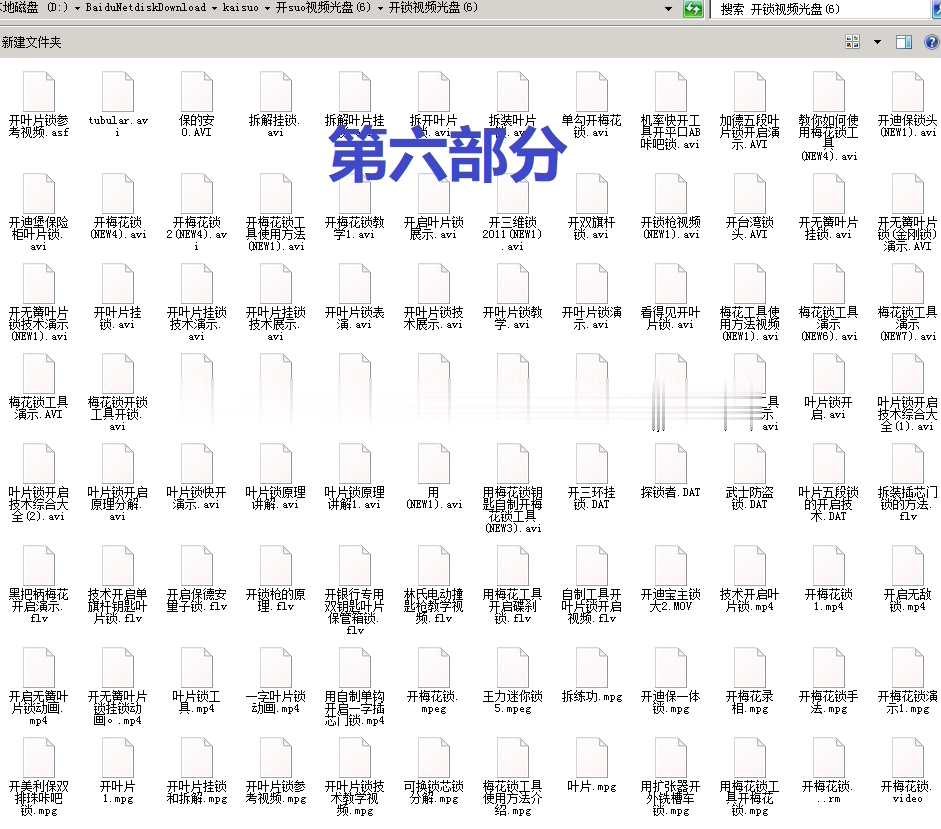The width and height of the screenshot is (941, 829).
Task: Select the tubular.avi file icon
Action: coord(118,91)
